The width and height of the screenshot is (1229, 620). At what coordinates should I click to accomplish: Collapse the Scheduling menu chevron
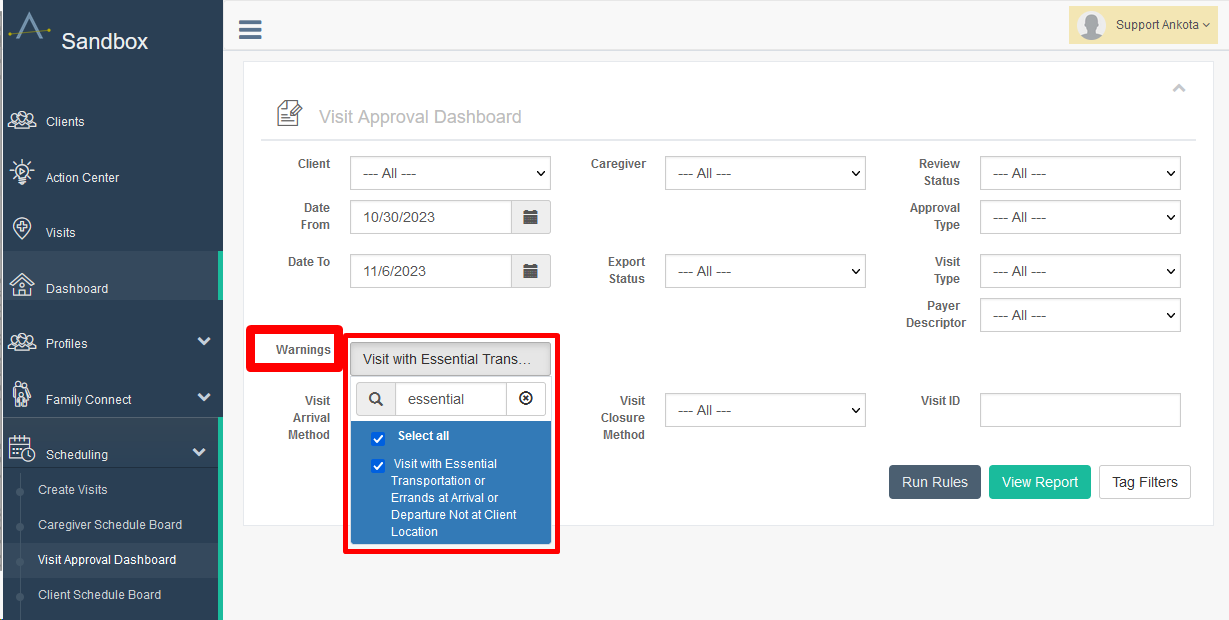[x=198, y=452]
